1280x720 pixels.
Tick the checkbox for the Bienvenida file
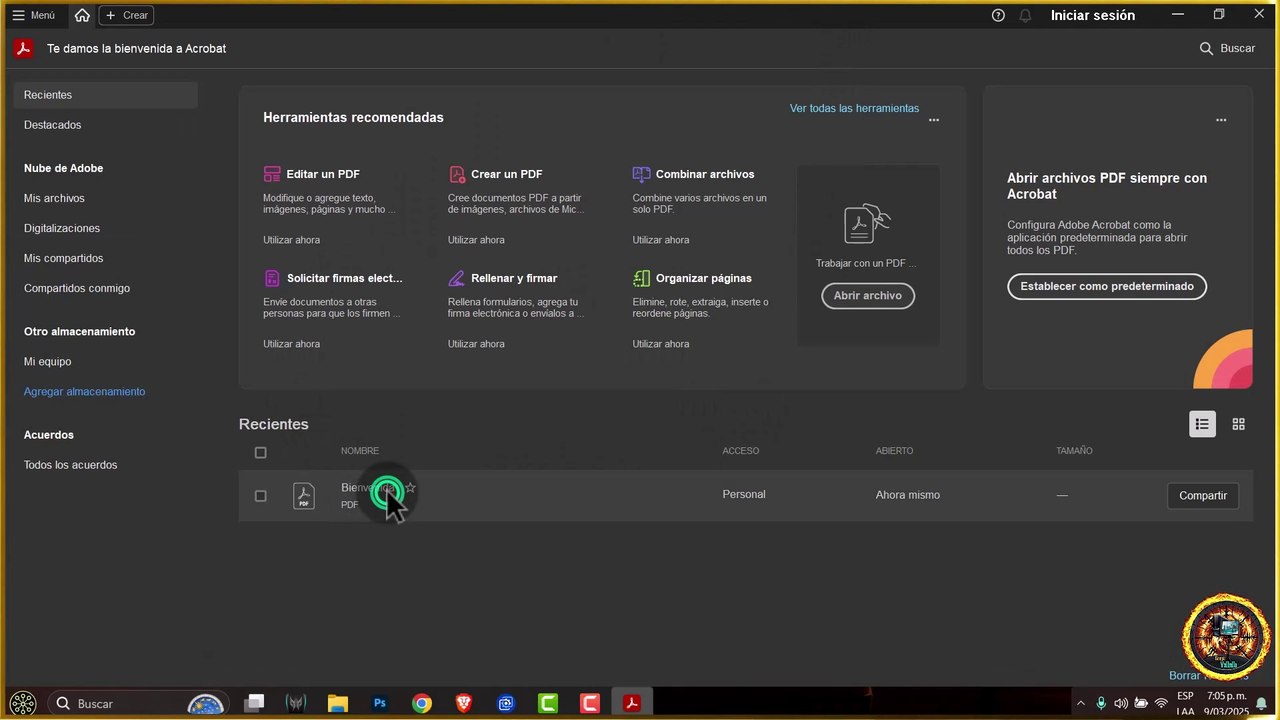(x=261, y=496)
